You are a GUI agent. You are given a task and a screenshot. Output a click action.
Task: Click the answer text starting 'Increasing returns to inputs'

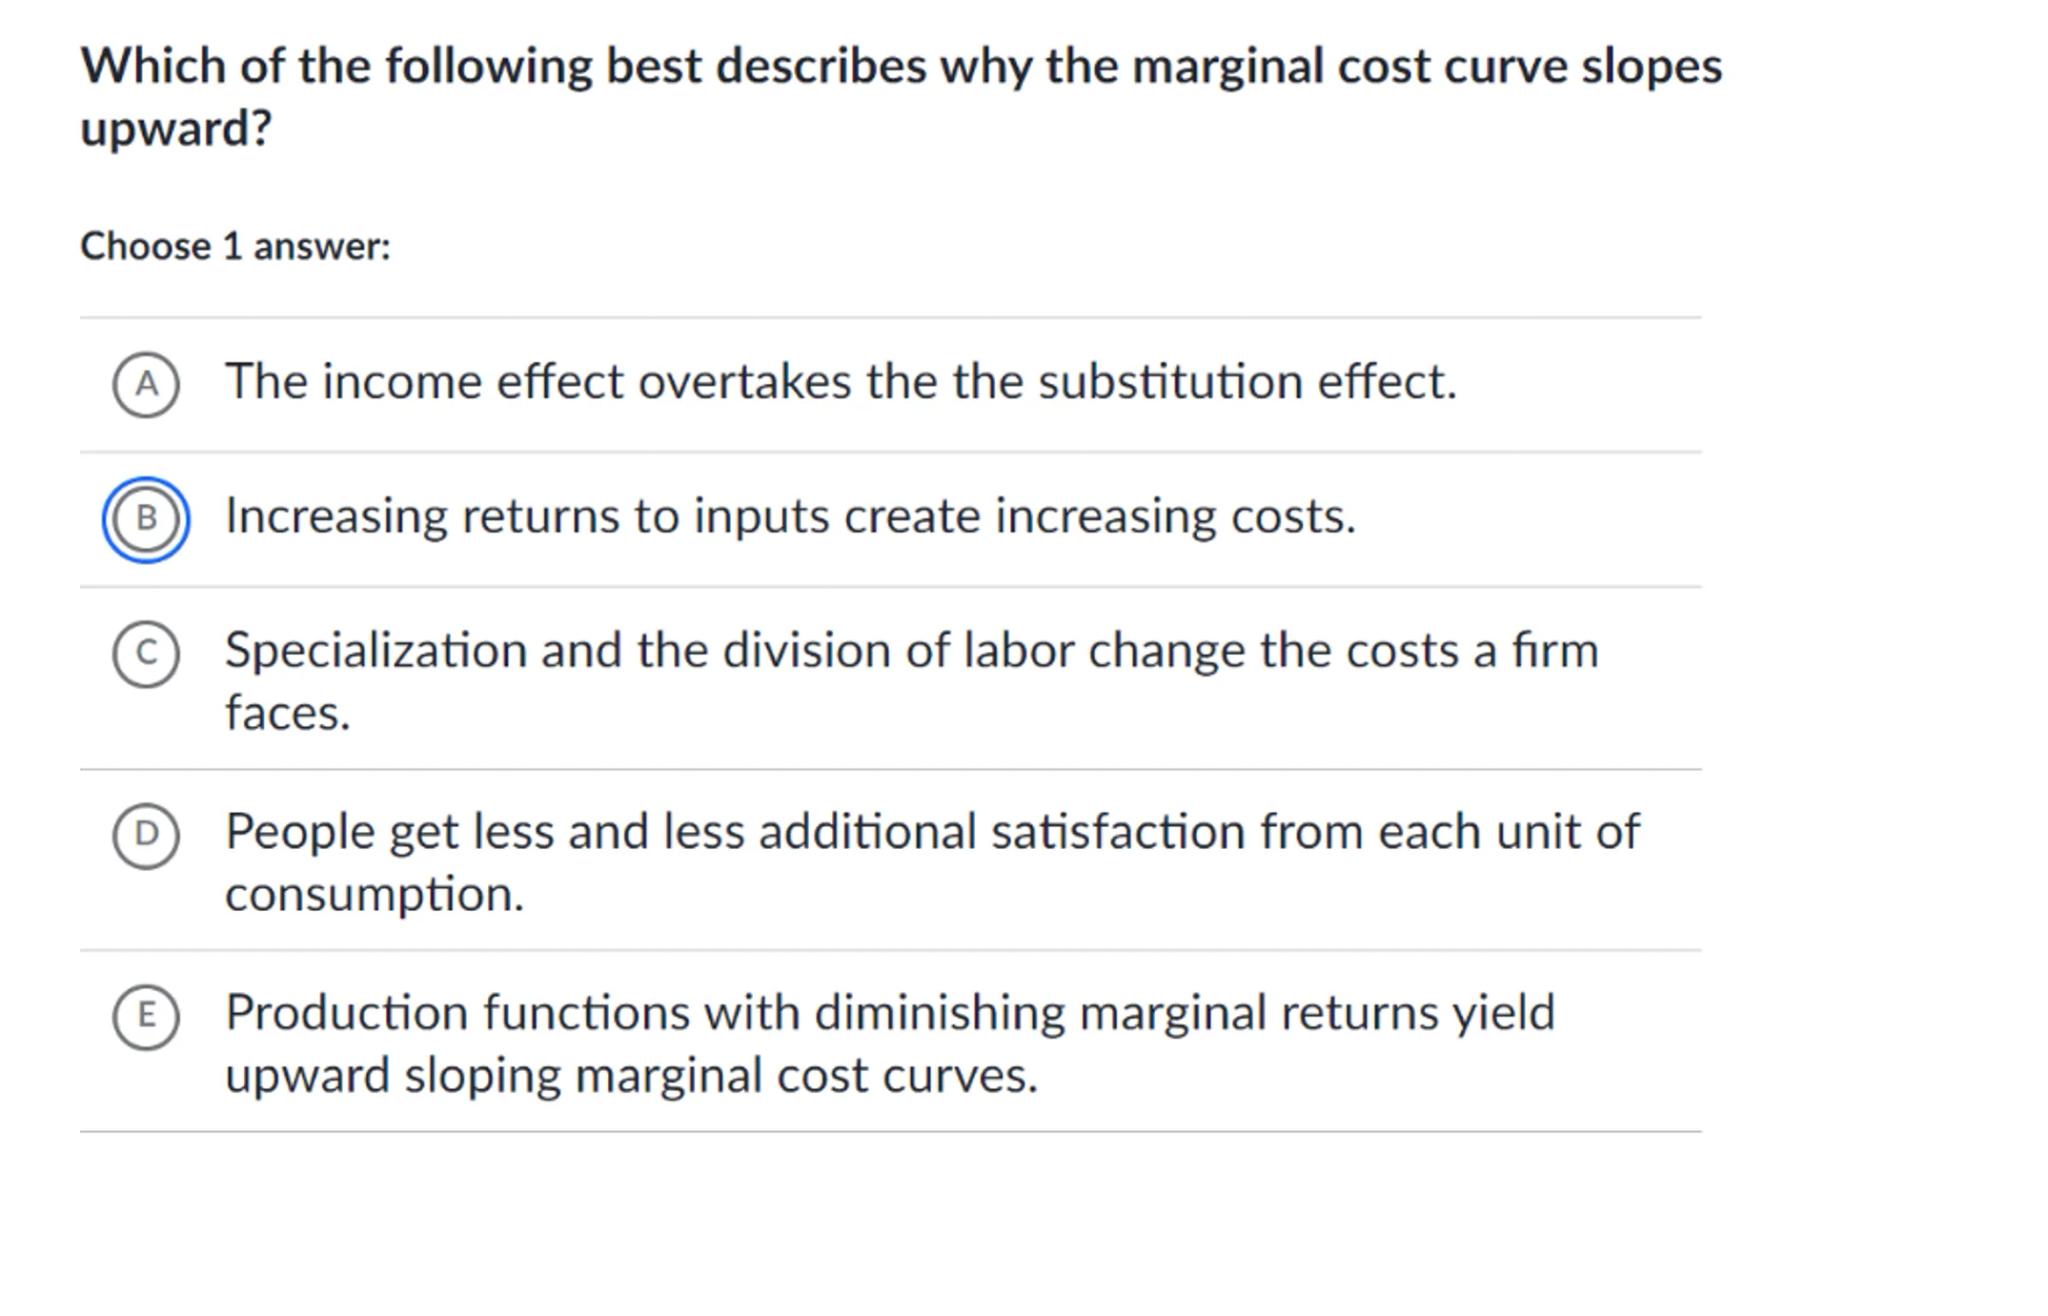[x=790, y=517]
